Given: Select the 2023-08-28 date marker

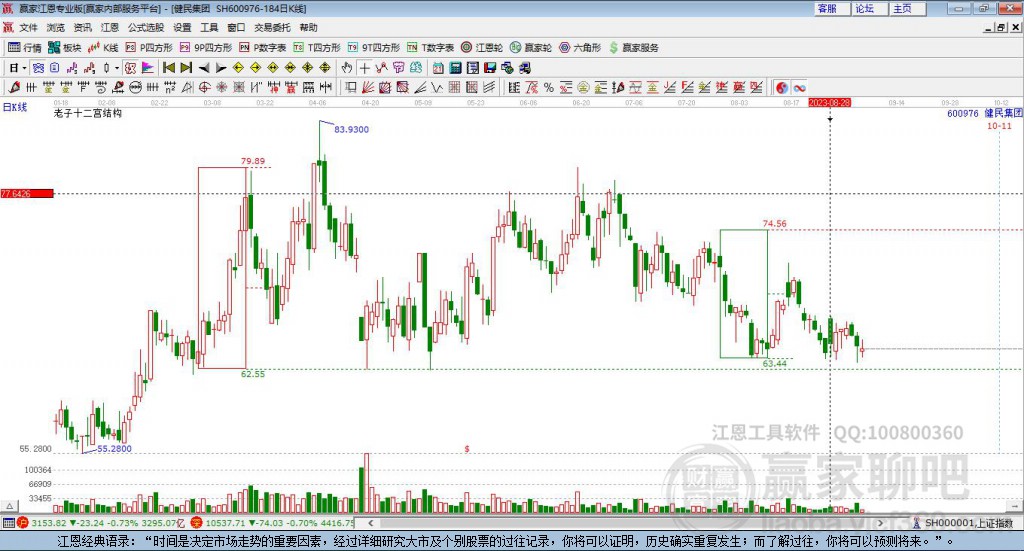Looking at the screenshot, I should (x=829, y=102).
